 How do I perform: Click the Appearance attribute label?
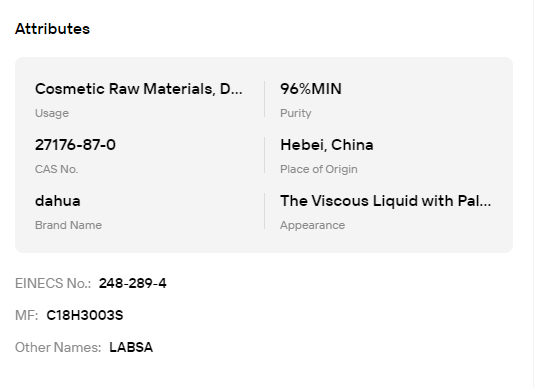point(312,225)
